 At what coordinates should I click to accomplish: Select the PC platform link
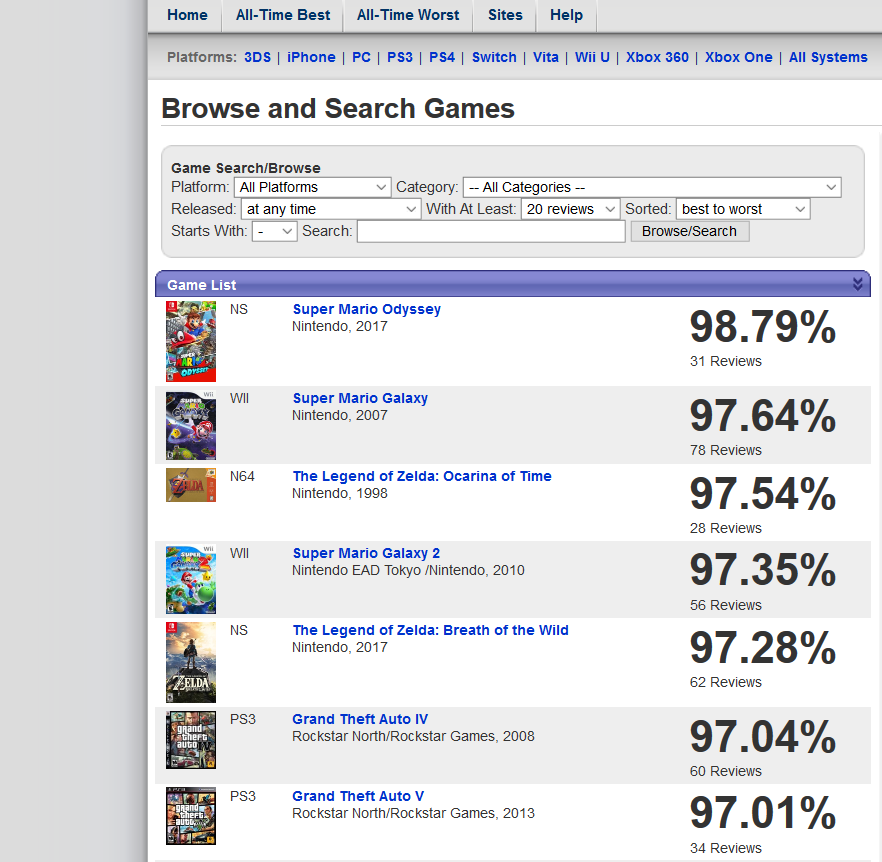(x=361, y=57)
